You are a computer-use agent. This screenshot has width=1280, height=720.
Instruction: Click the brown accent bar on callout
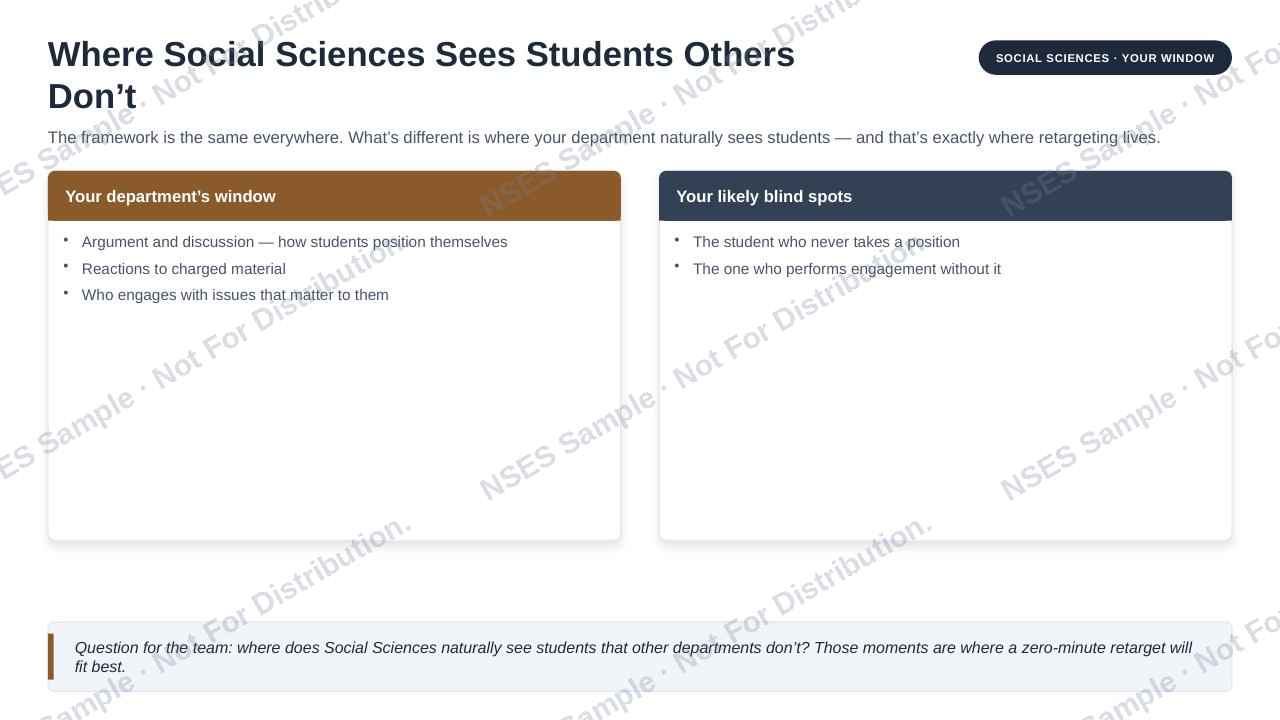tap(51, 657)
